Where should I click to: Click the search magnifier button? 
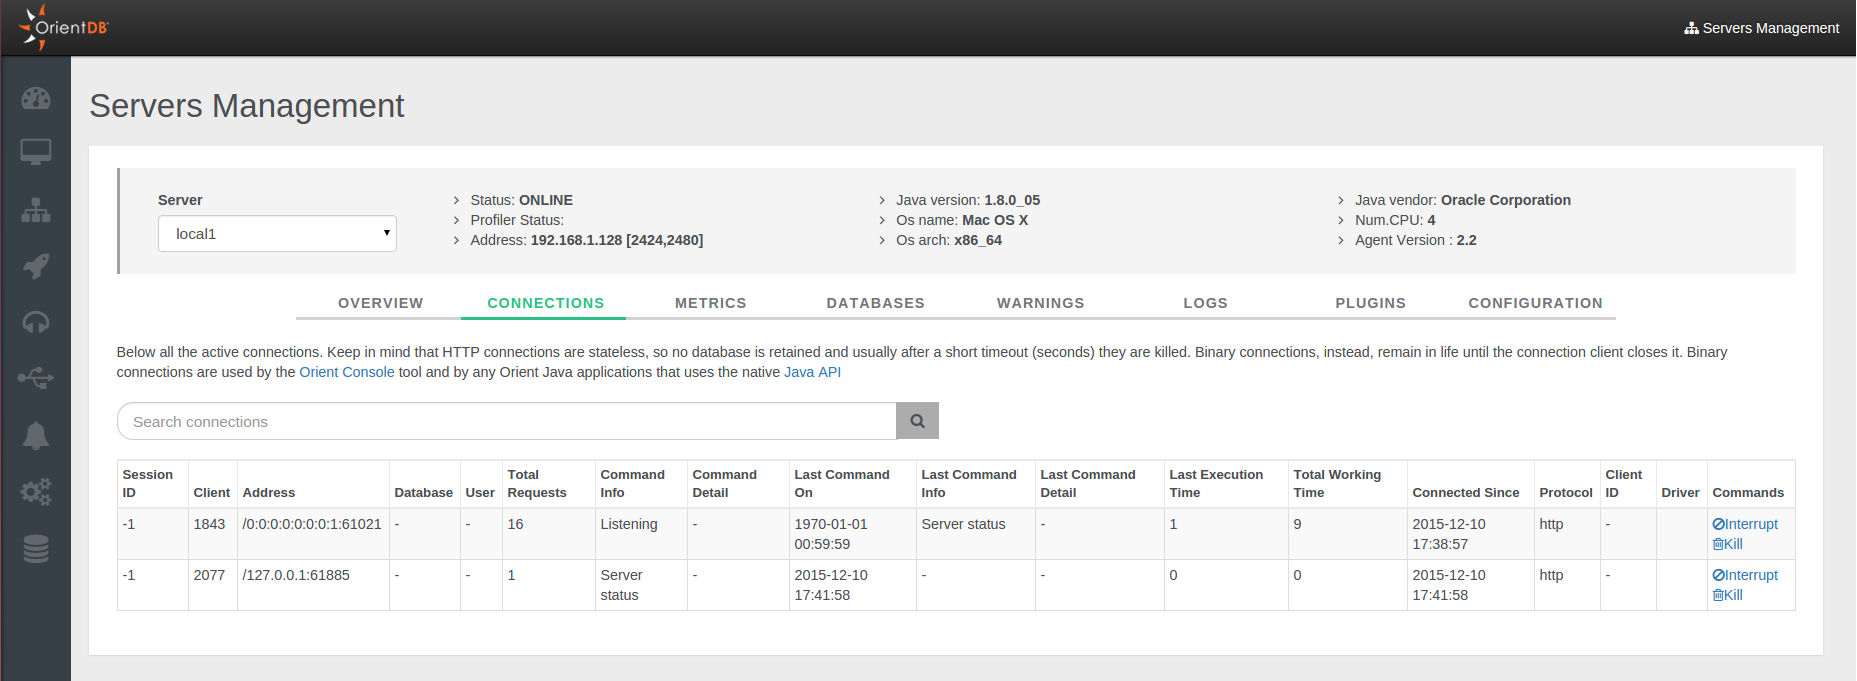tap(917, 421)
